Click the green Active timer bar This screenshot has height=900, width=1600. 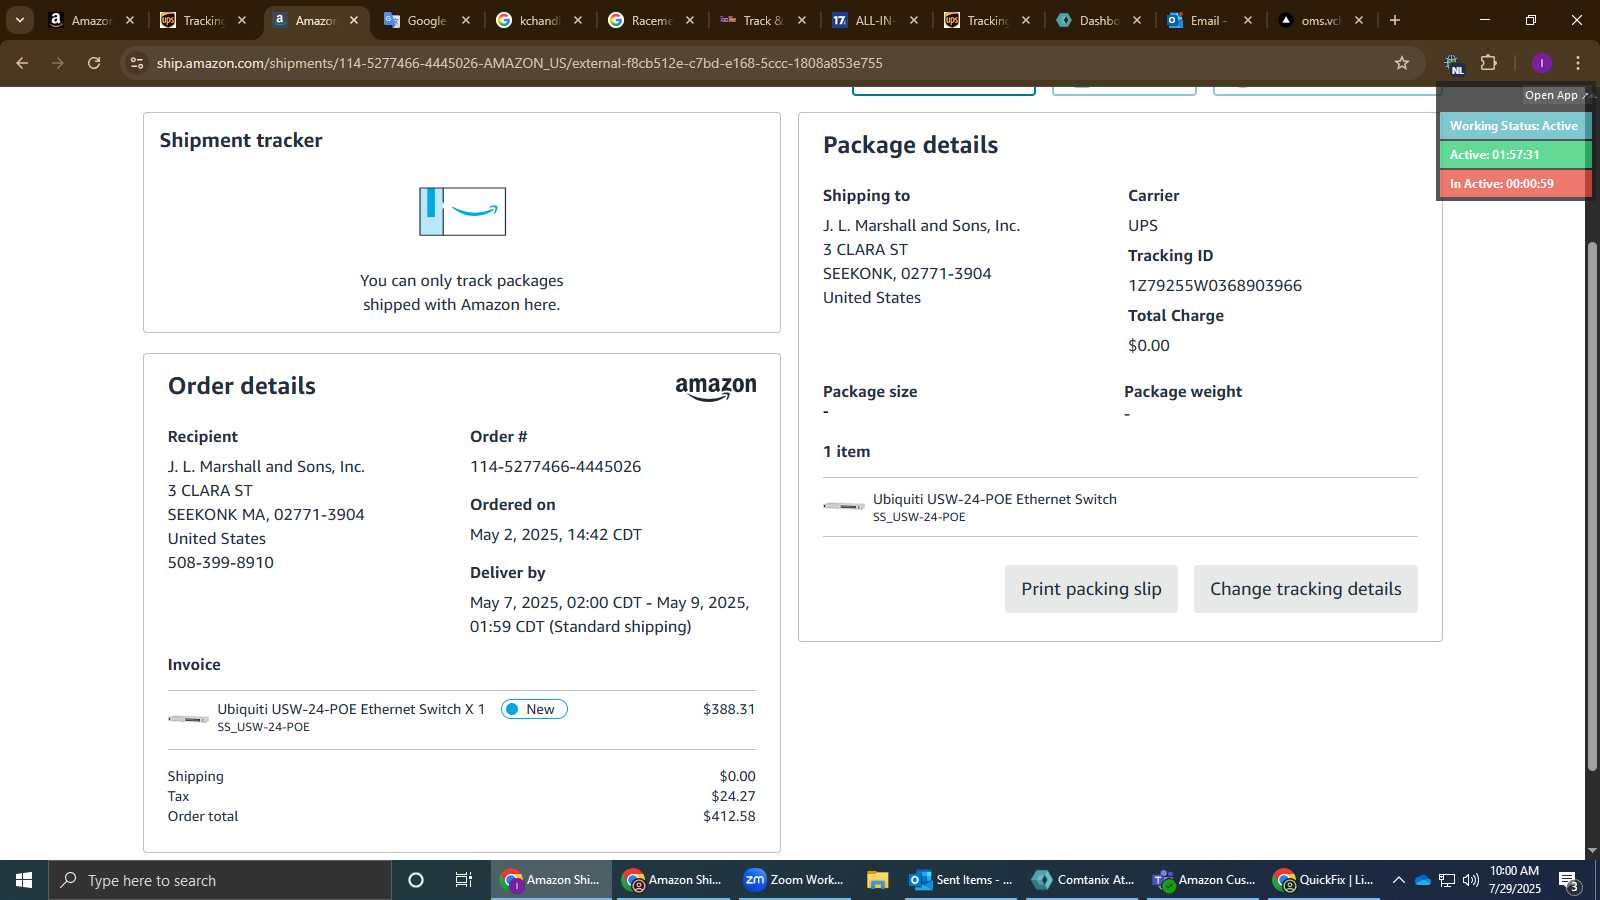1514,155
